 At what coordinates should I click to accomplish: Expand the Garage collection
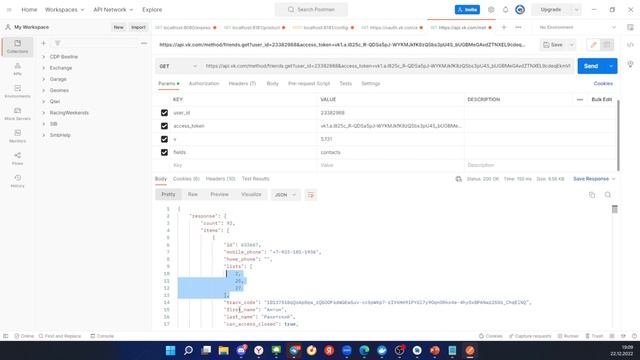(x=44, y=79)
